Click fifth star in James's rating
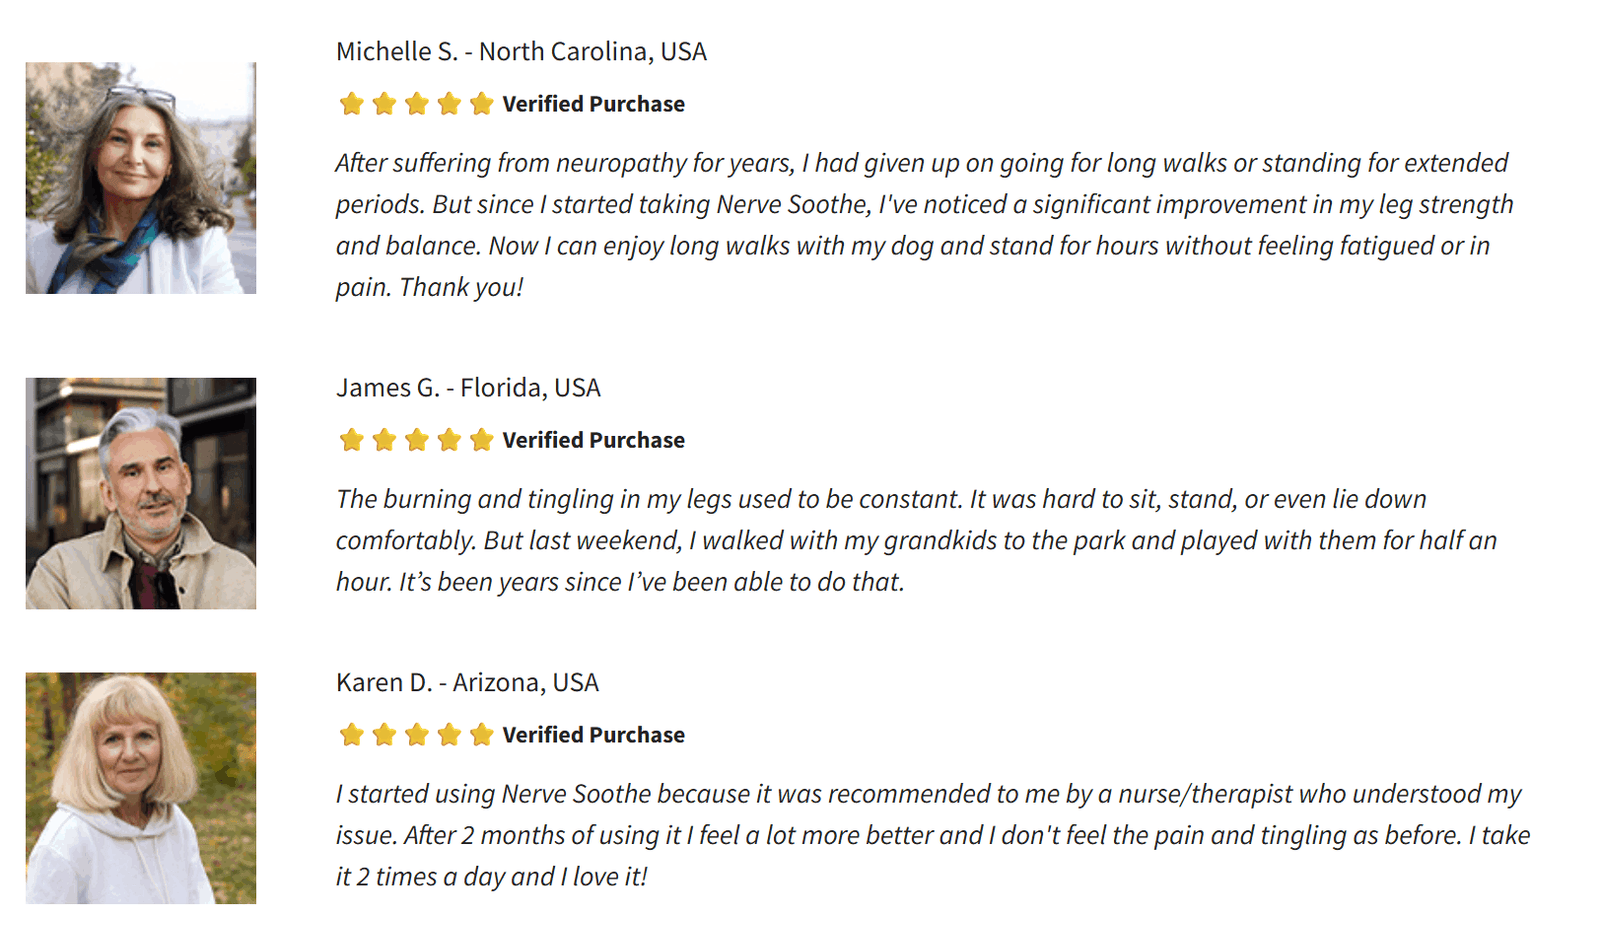 (481, 440)
